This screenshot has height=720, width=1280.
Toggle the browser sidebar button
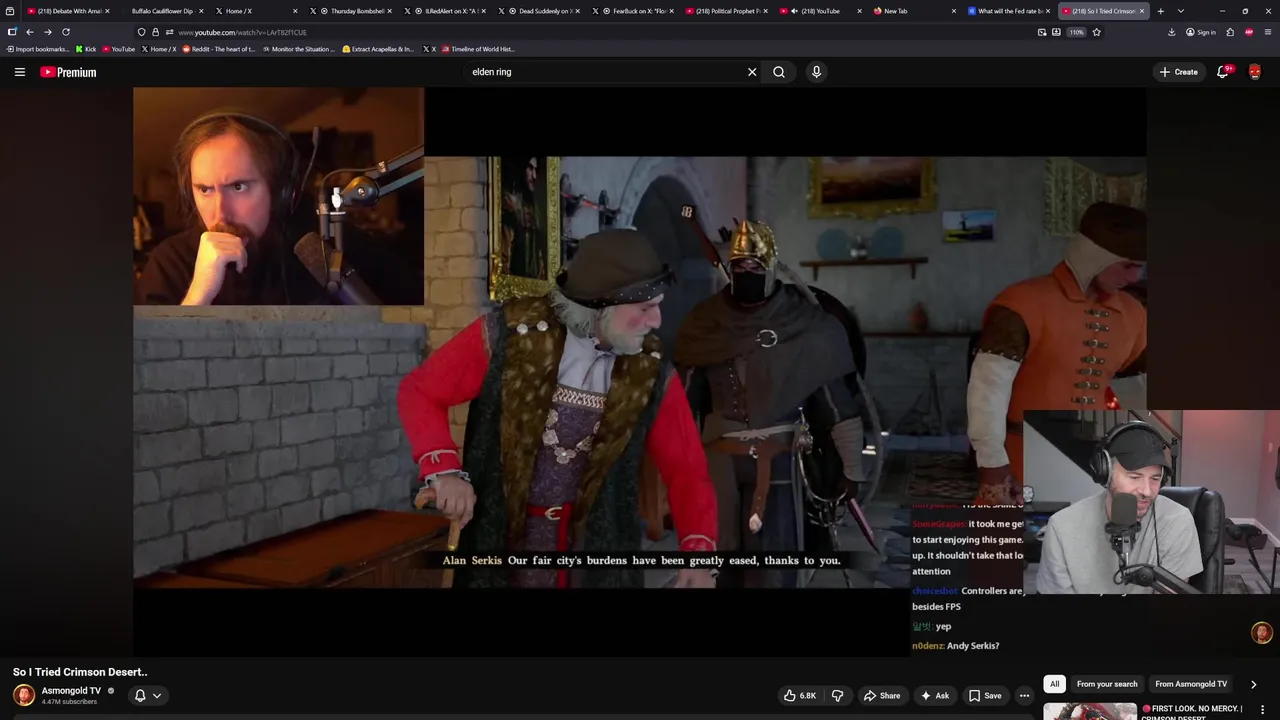tap(11, 32)
